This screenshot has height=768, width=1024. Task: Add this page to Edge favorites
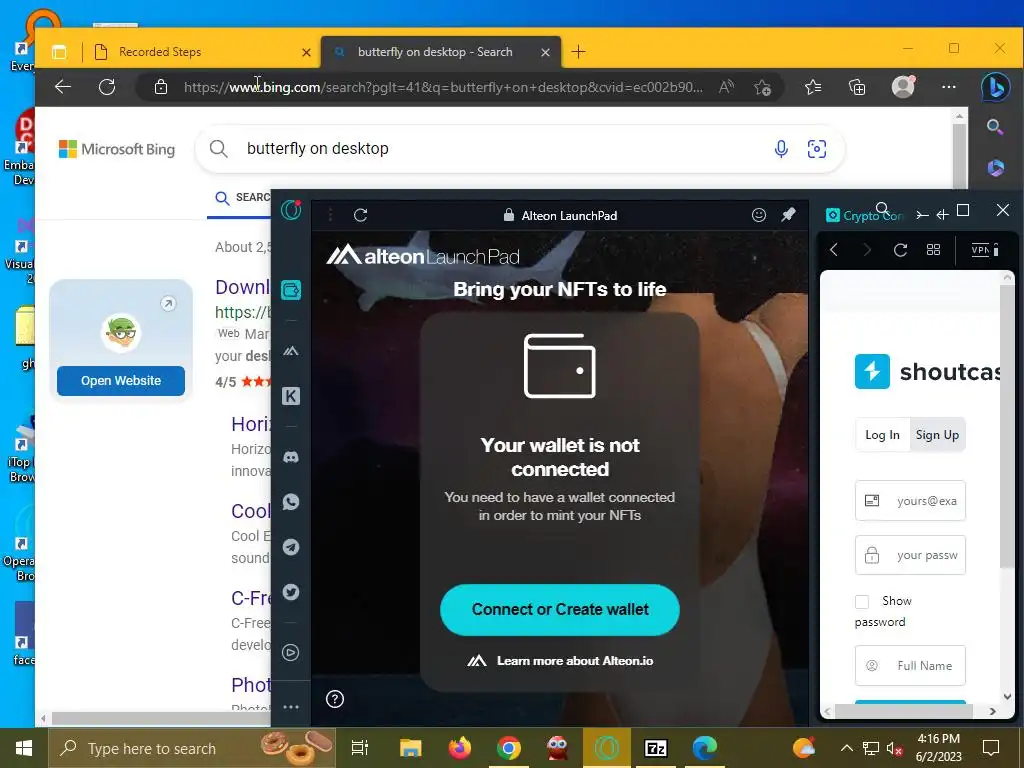(x=762, y=87)
